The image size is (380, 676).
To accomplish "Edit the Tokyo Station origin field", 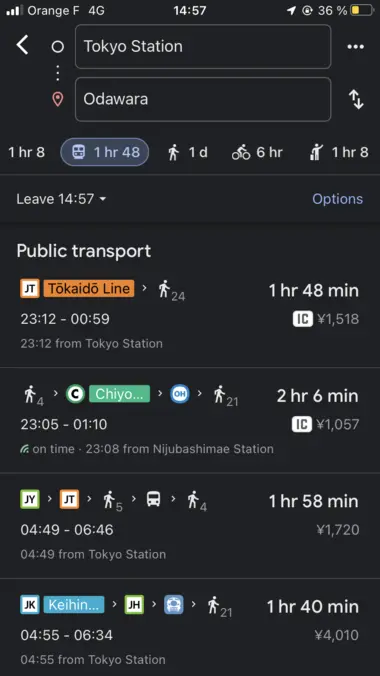I will pos(203,47).
